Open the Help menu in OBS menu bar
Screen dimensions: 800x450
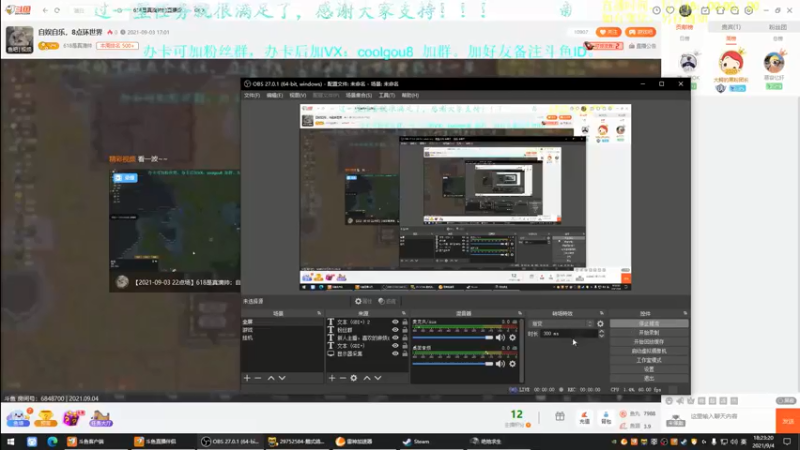pos(410,95)
